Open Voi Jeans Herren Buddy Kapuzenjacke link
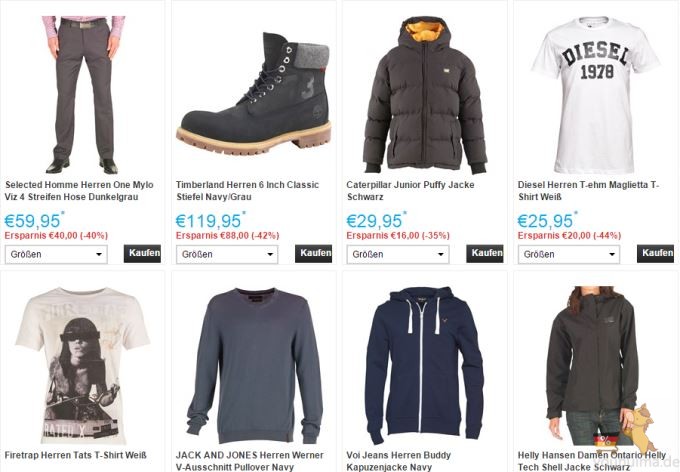Screen dimensions: 680x472 click(398, 461)
